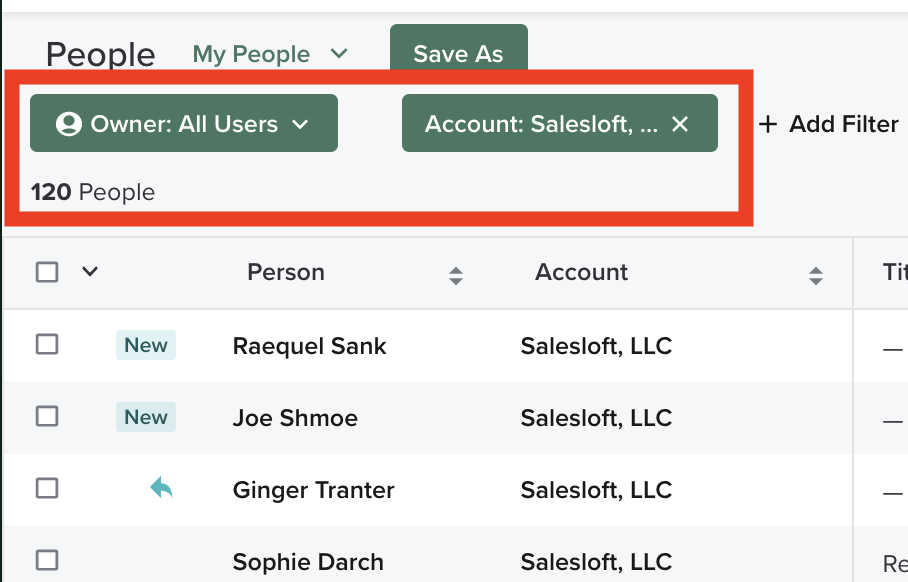Screen dimensions: 908x582
Task: Select the Account column header
Action: tap(581, 272)
